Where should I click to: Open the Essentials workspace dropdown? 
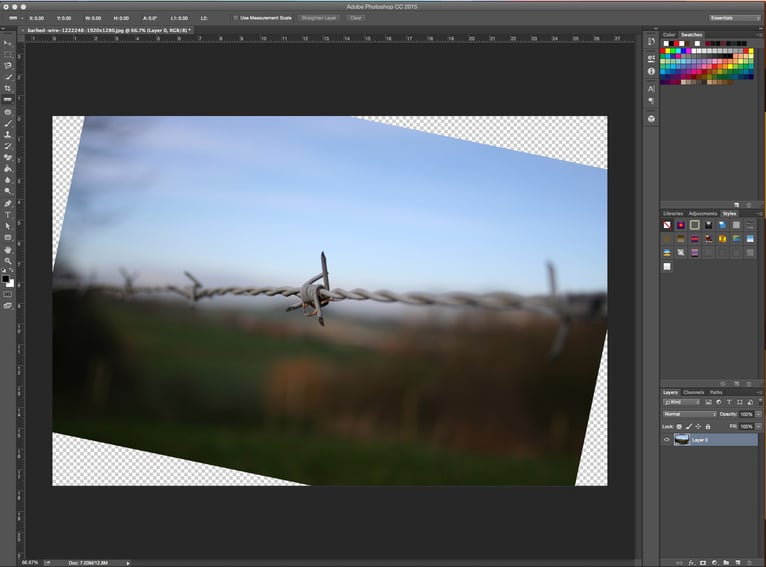pyautogui.click(x=735, y=18)
